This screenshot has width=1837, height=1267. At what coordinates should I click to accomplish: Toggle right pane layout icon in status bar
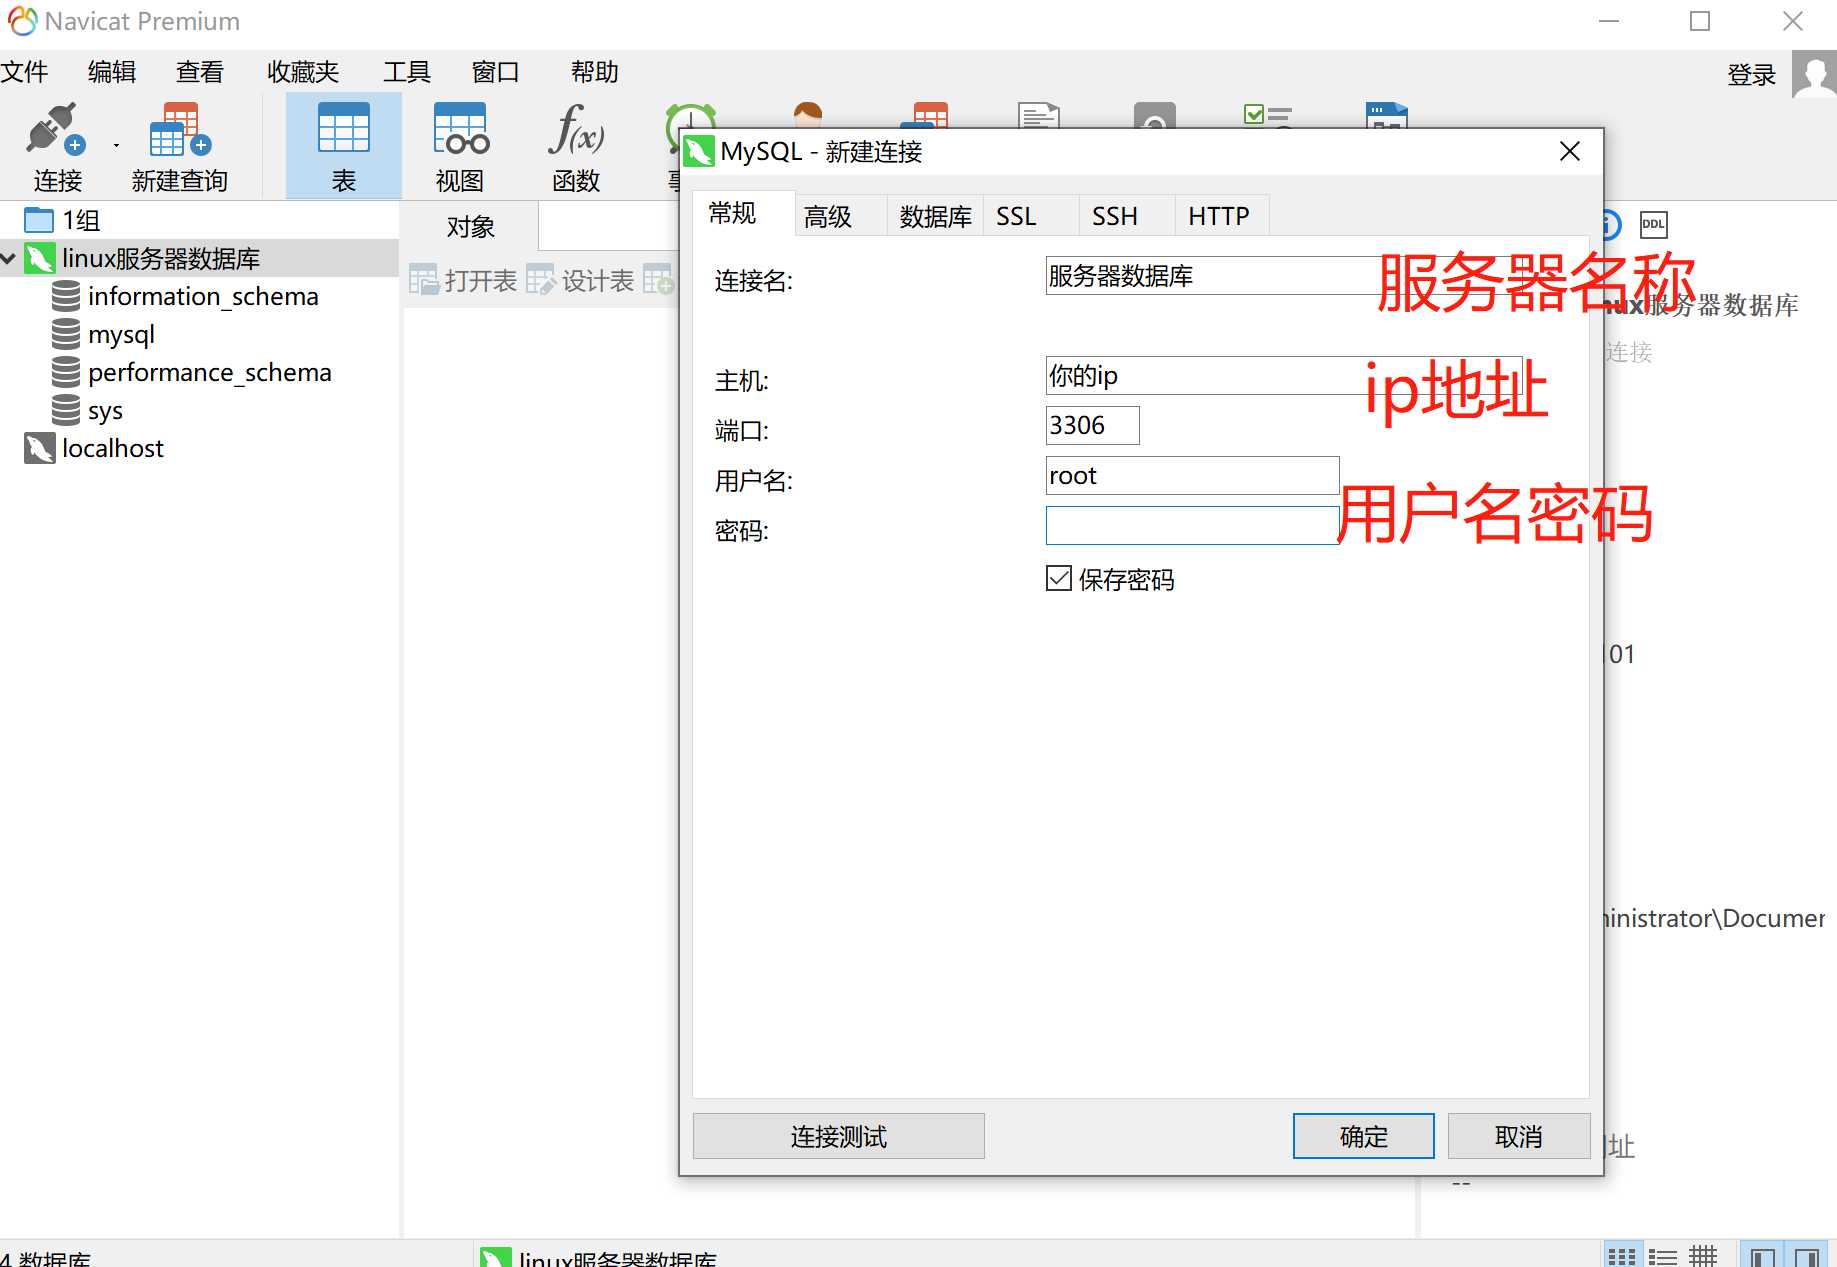click(1807, 1256)
